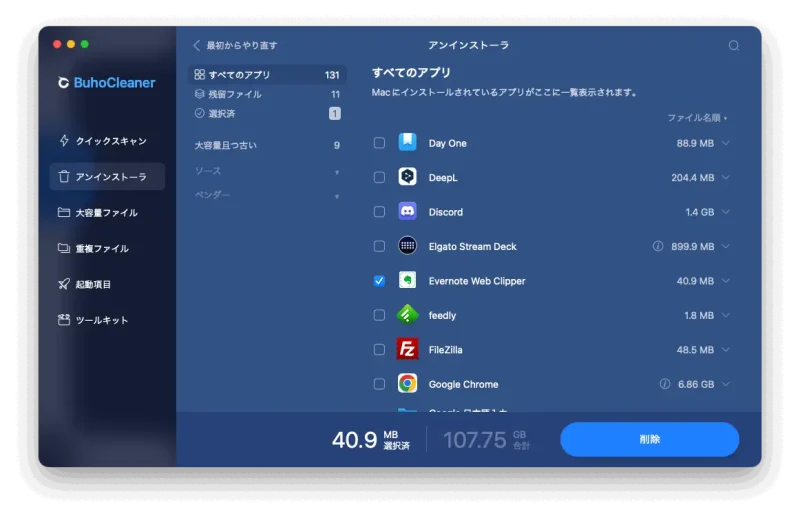Open the ファイル名順 sort dropdown
Viewport: 800px width, 518px height.
click(697, 118)
